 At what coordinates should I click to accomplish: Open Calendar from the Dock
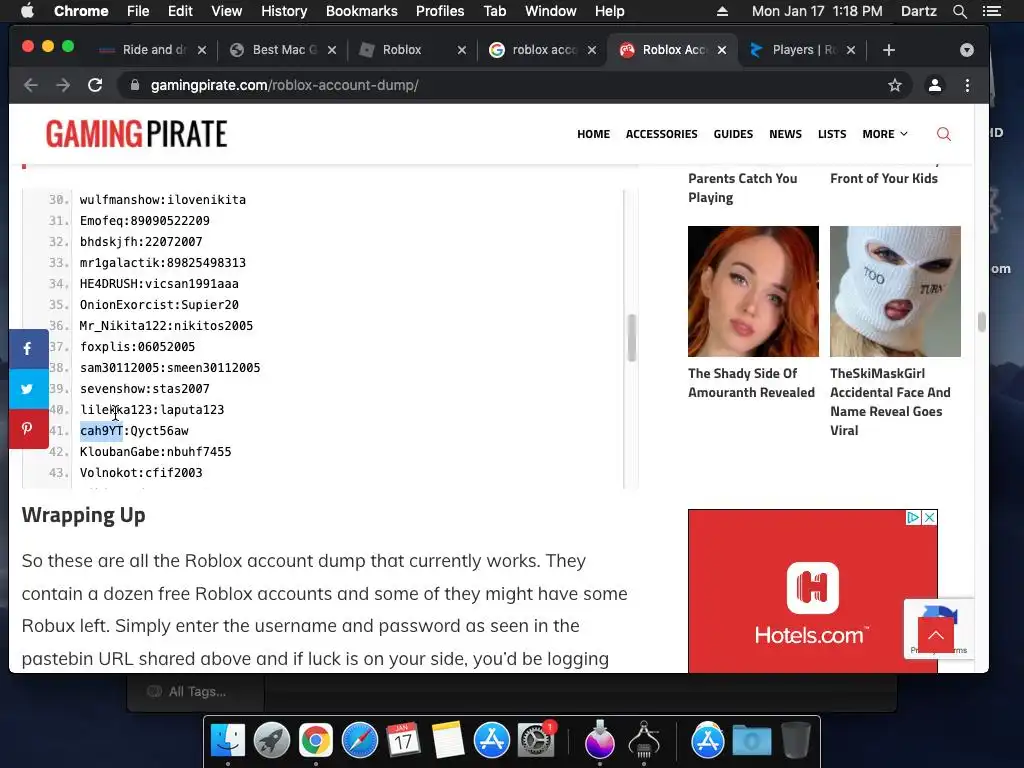(x=404, y=741)
